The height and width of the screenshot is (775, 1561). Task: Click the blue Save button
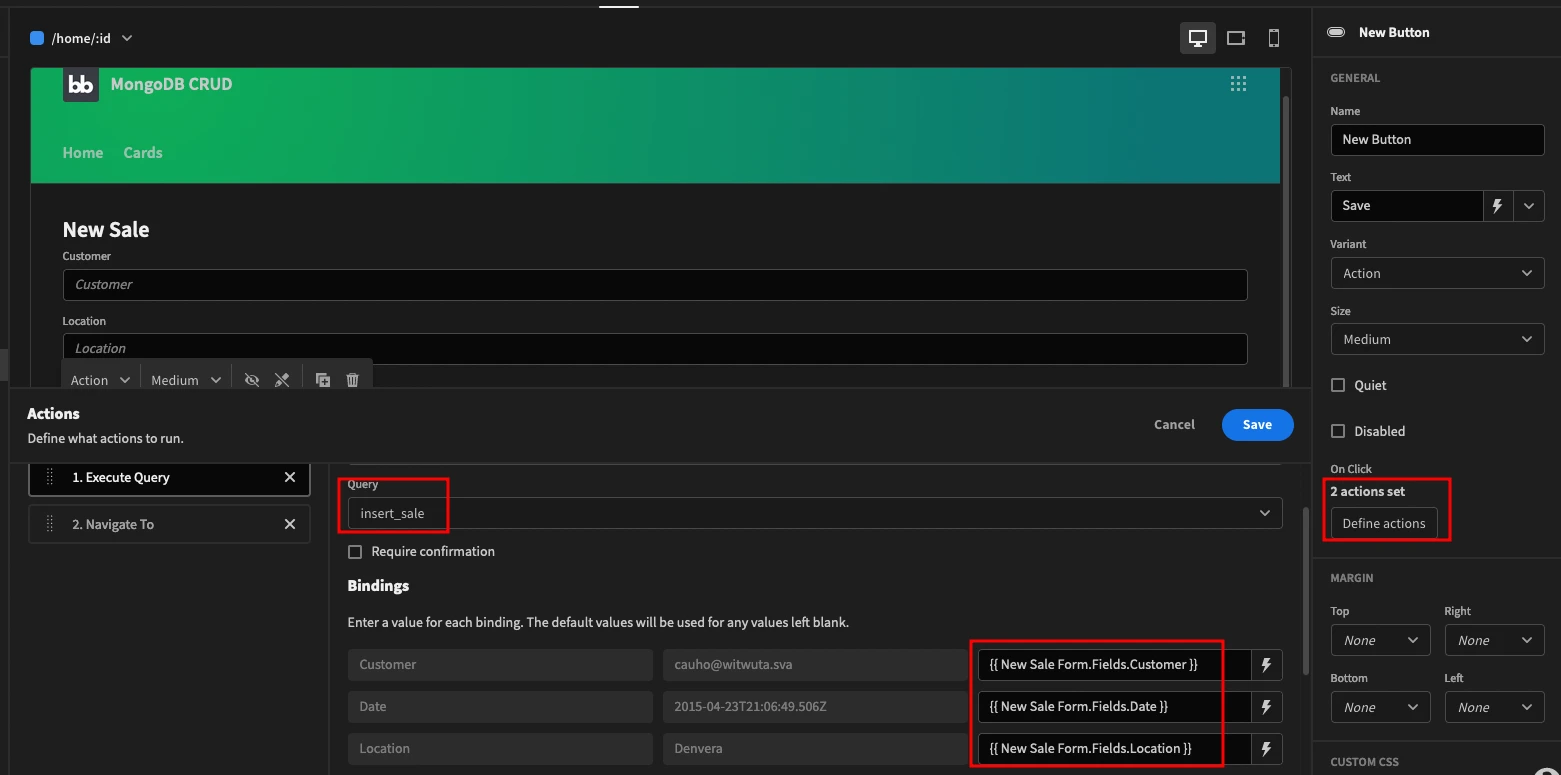pyautogui.click(x=1257, y=424)
